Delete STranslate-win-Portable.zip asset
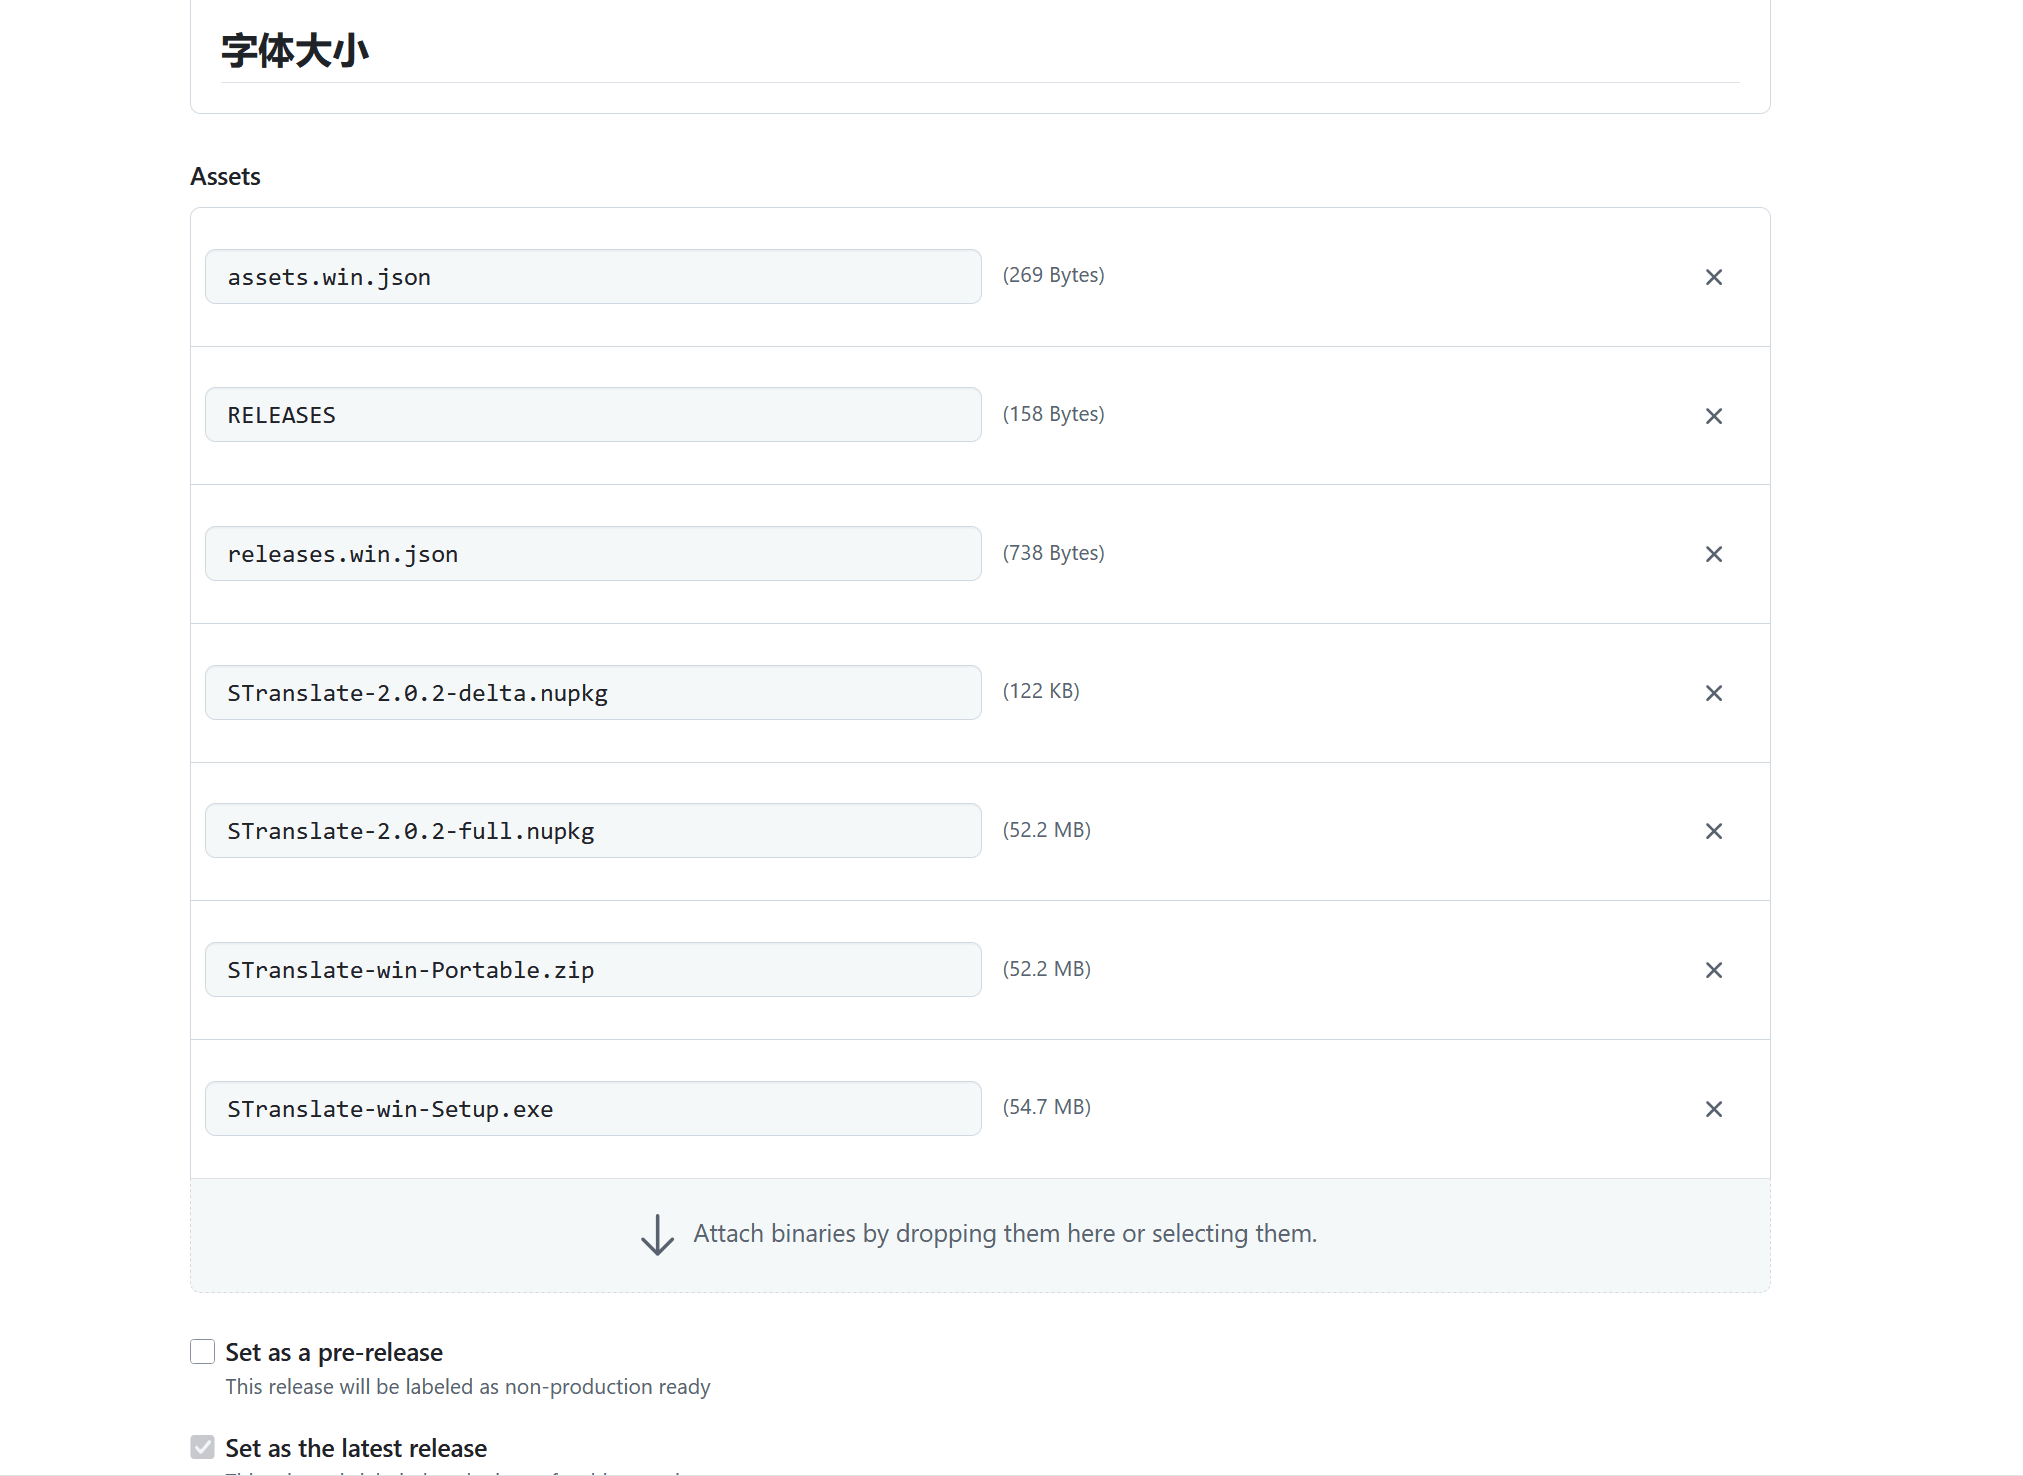2023x1476 pixels. coord(1713,970)
